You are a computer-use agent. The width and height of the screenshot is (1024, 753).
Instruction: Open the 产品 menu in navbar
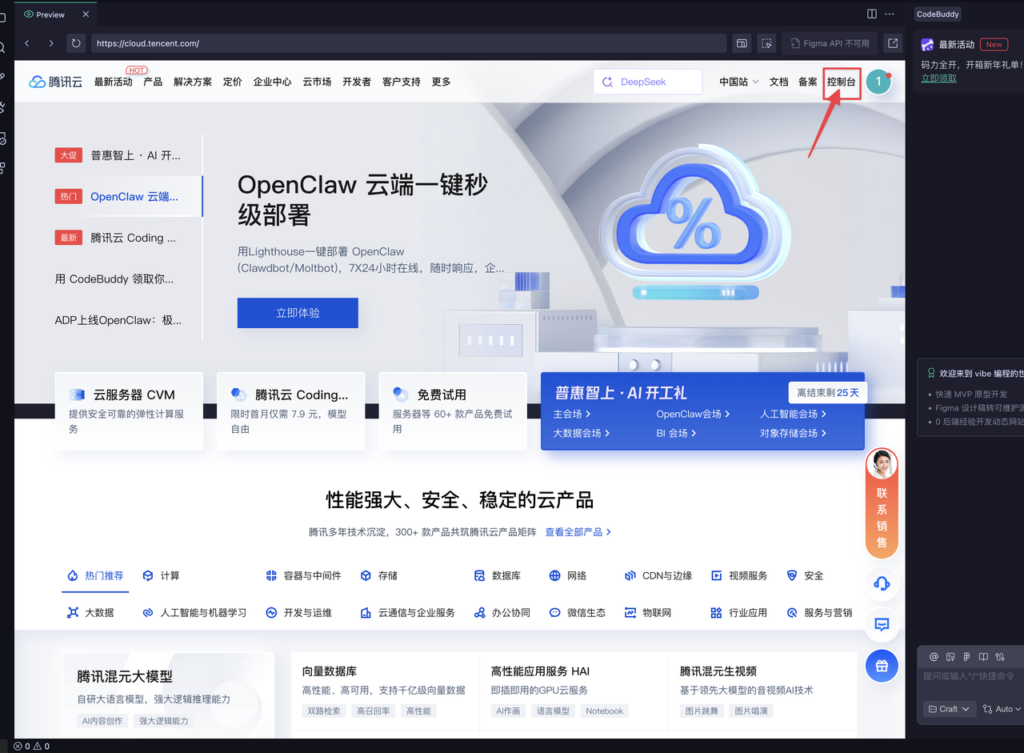[152, 82]
